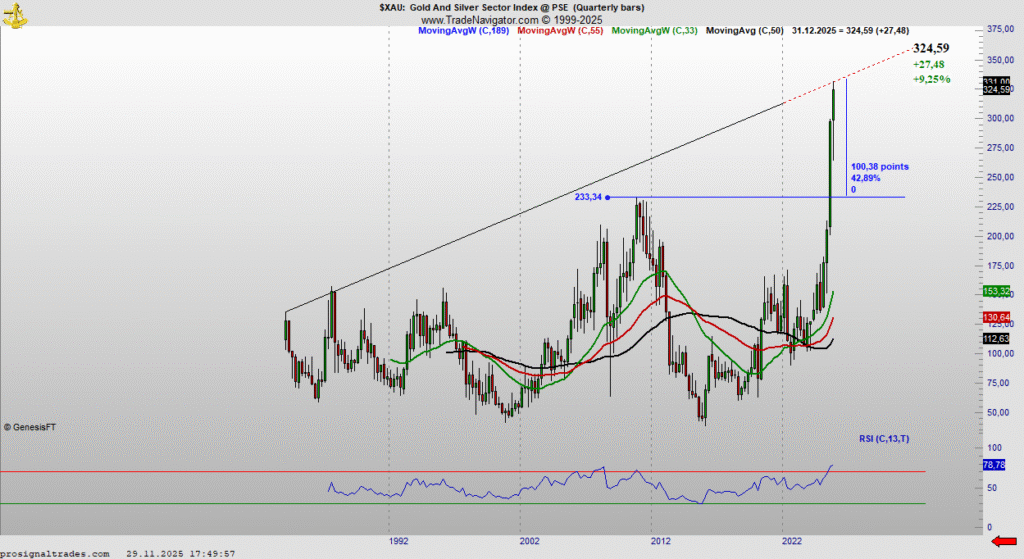Click the 233,34 horizontal level label
1024x559 pixels.
(x=588, y=197)
